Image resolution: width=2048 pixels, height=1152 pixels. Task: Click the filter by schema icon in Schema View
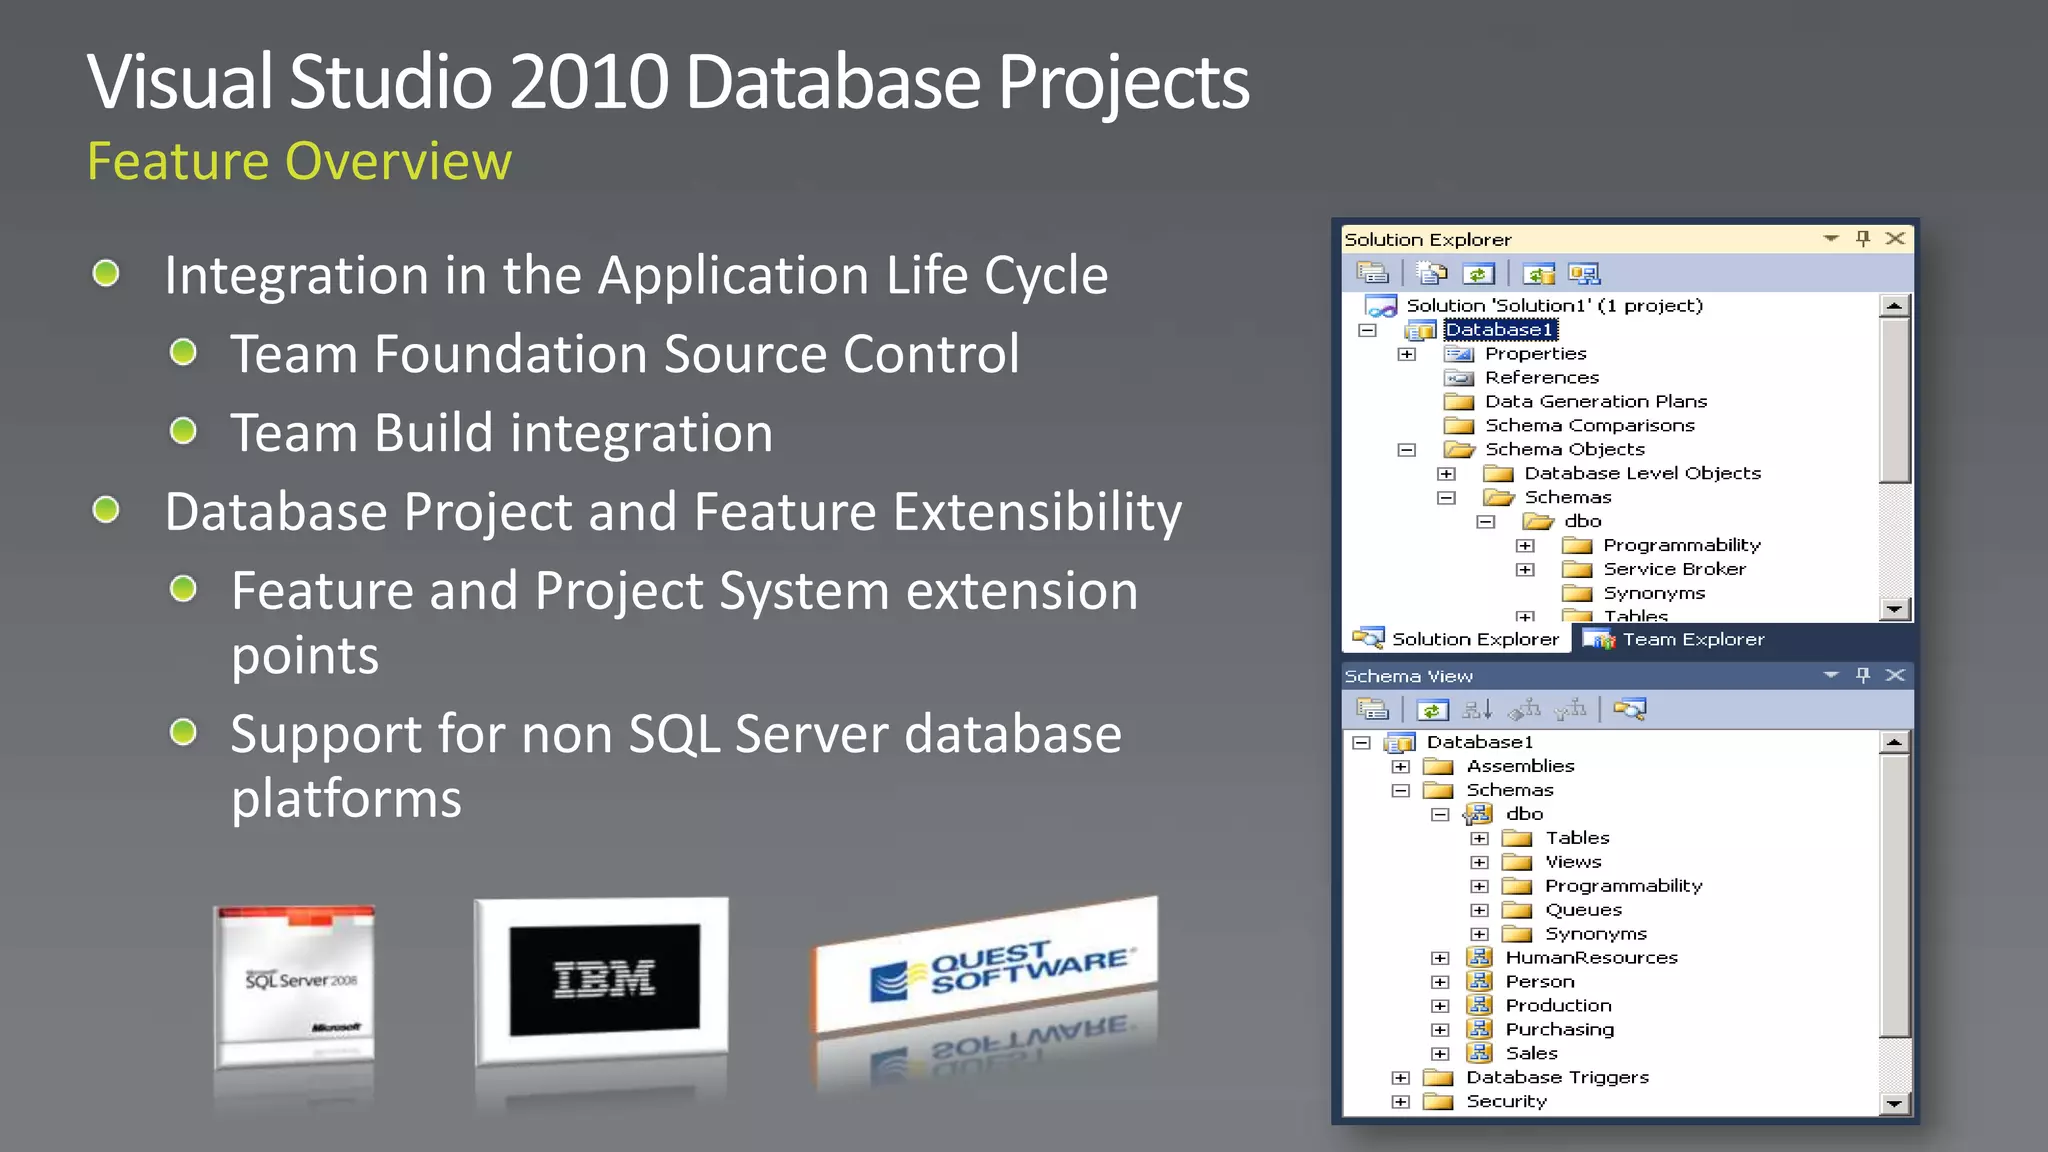(1571, 709)
